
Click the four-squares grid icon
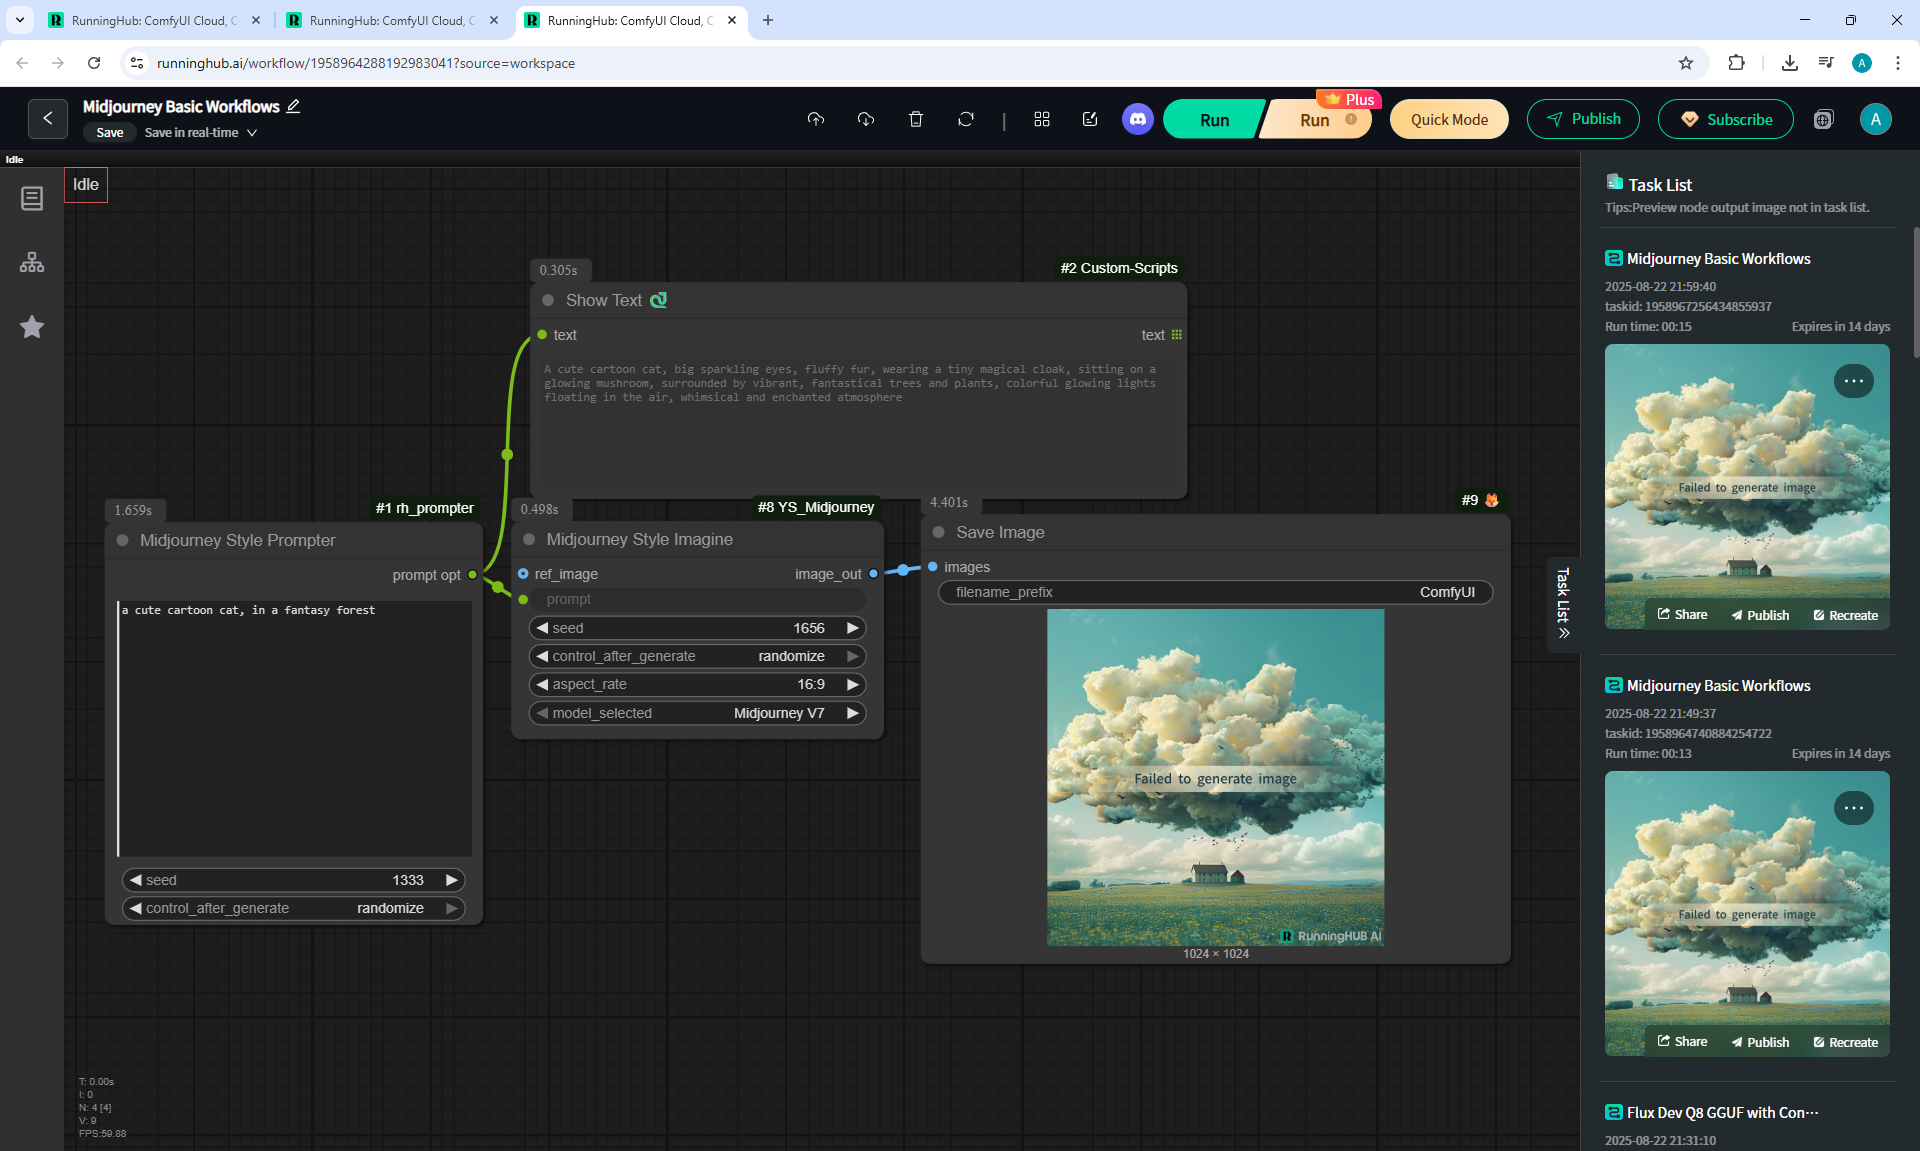point(1041,119)
